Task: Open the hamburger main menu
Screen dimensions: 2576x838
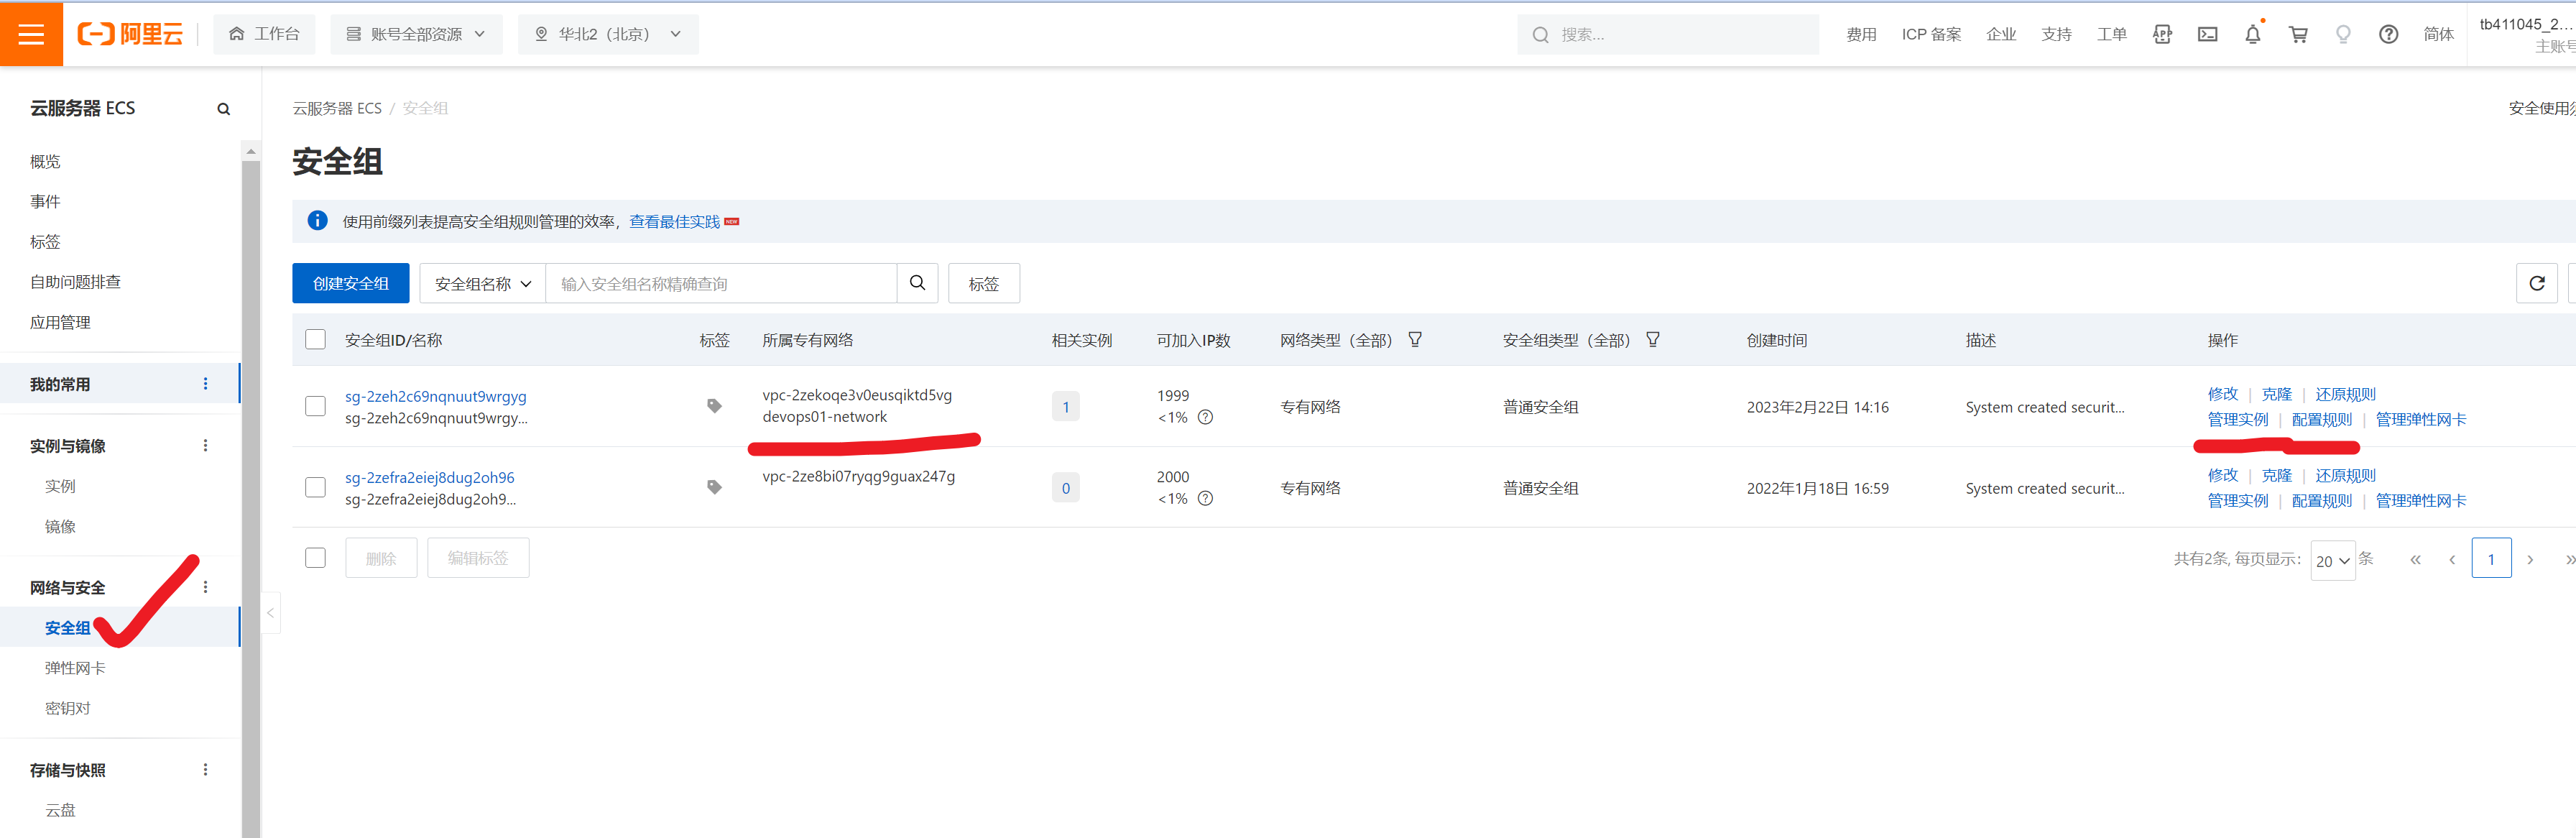Action: 31,34
